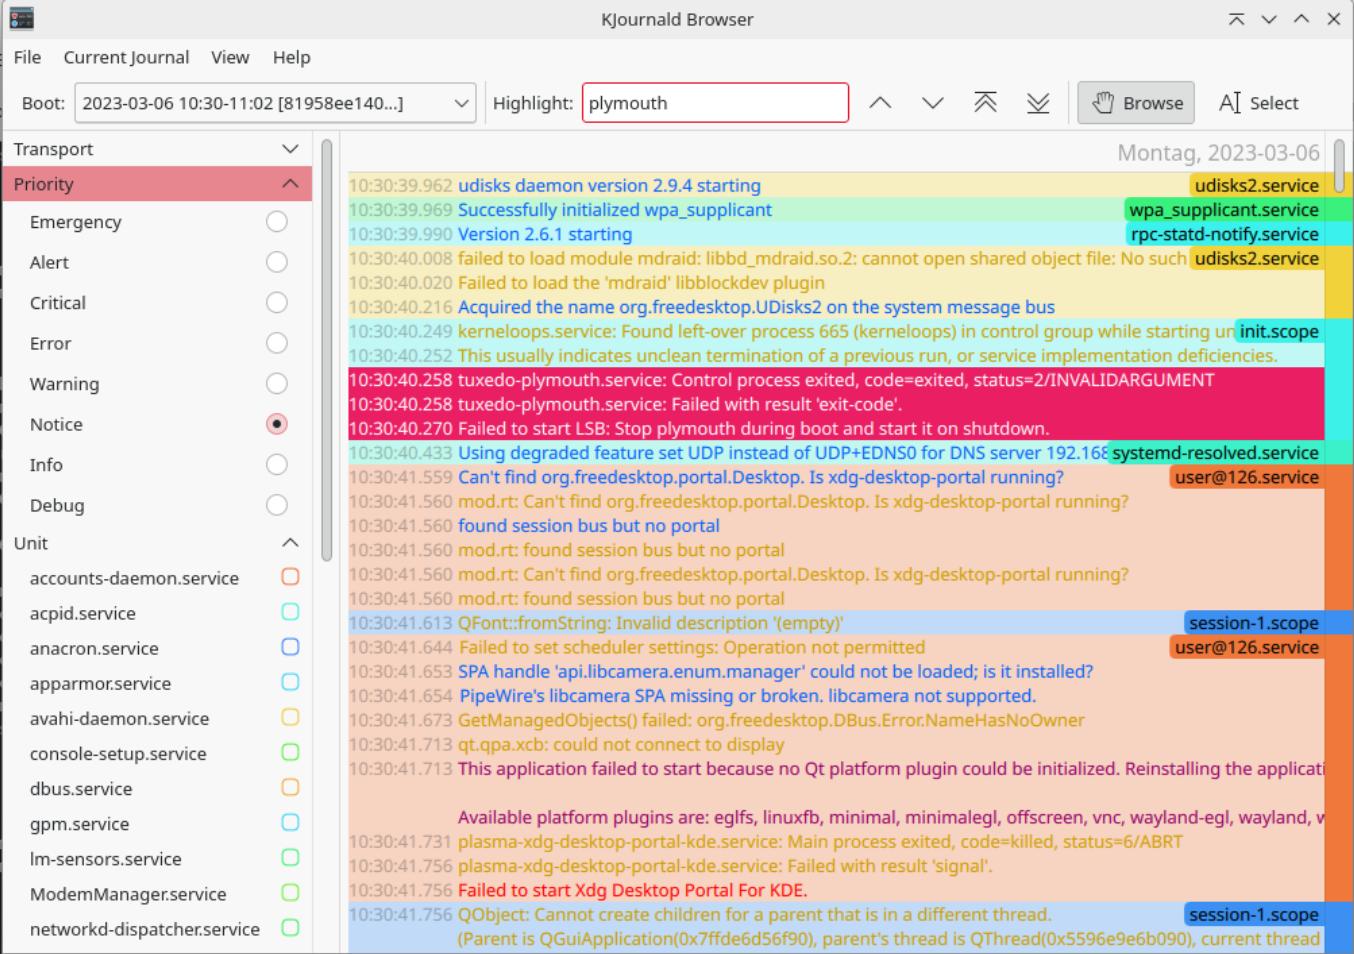Open the Help menu
1354x954 pixels.
click(x=292, y=57)
